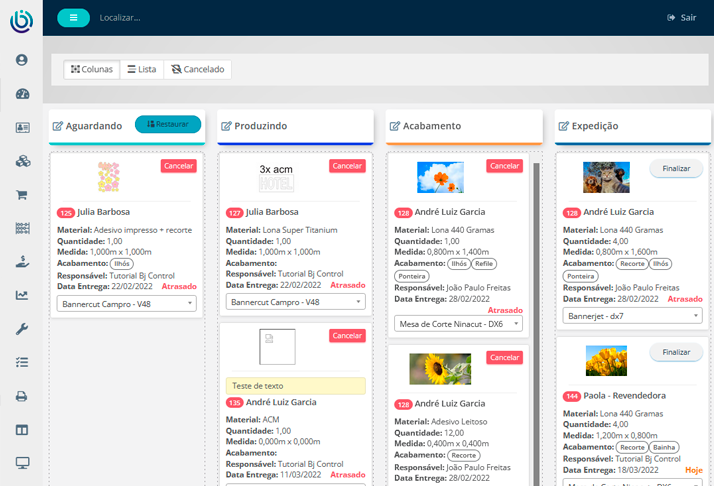Open the monitor icon in sidebar
Screen dimensions: 714x486
pyautogui.click(x=21, y=463)
